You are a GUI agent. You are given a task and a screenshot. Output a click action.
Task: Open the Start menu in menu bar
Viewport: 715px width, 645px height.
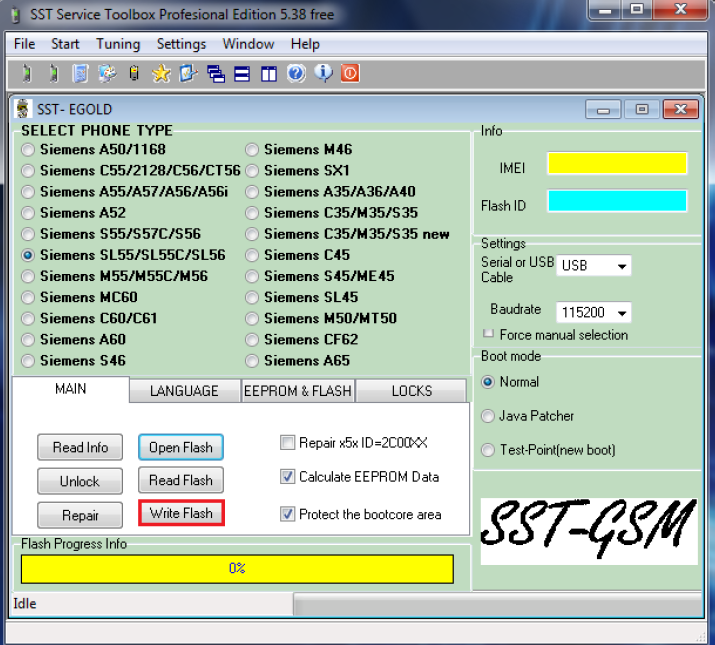pyautogui.click(x=65, y=44)
